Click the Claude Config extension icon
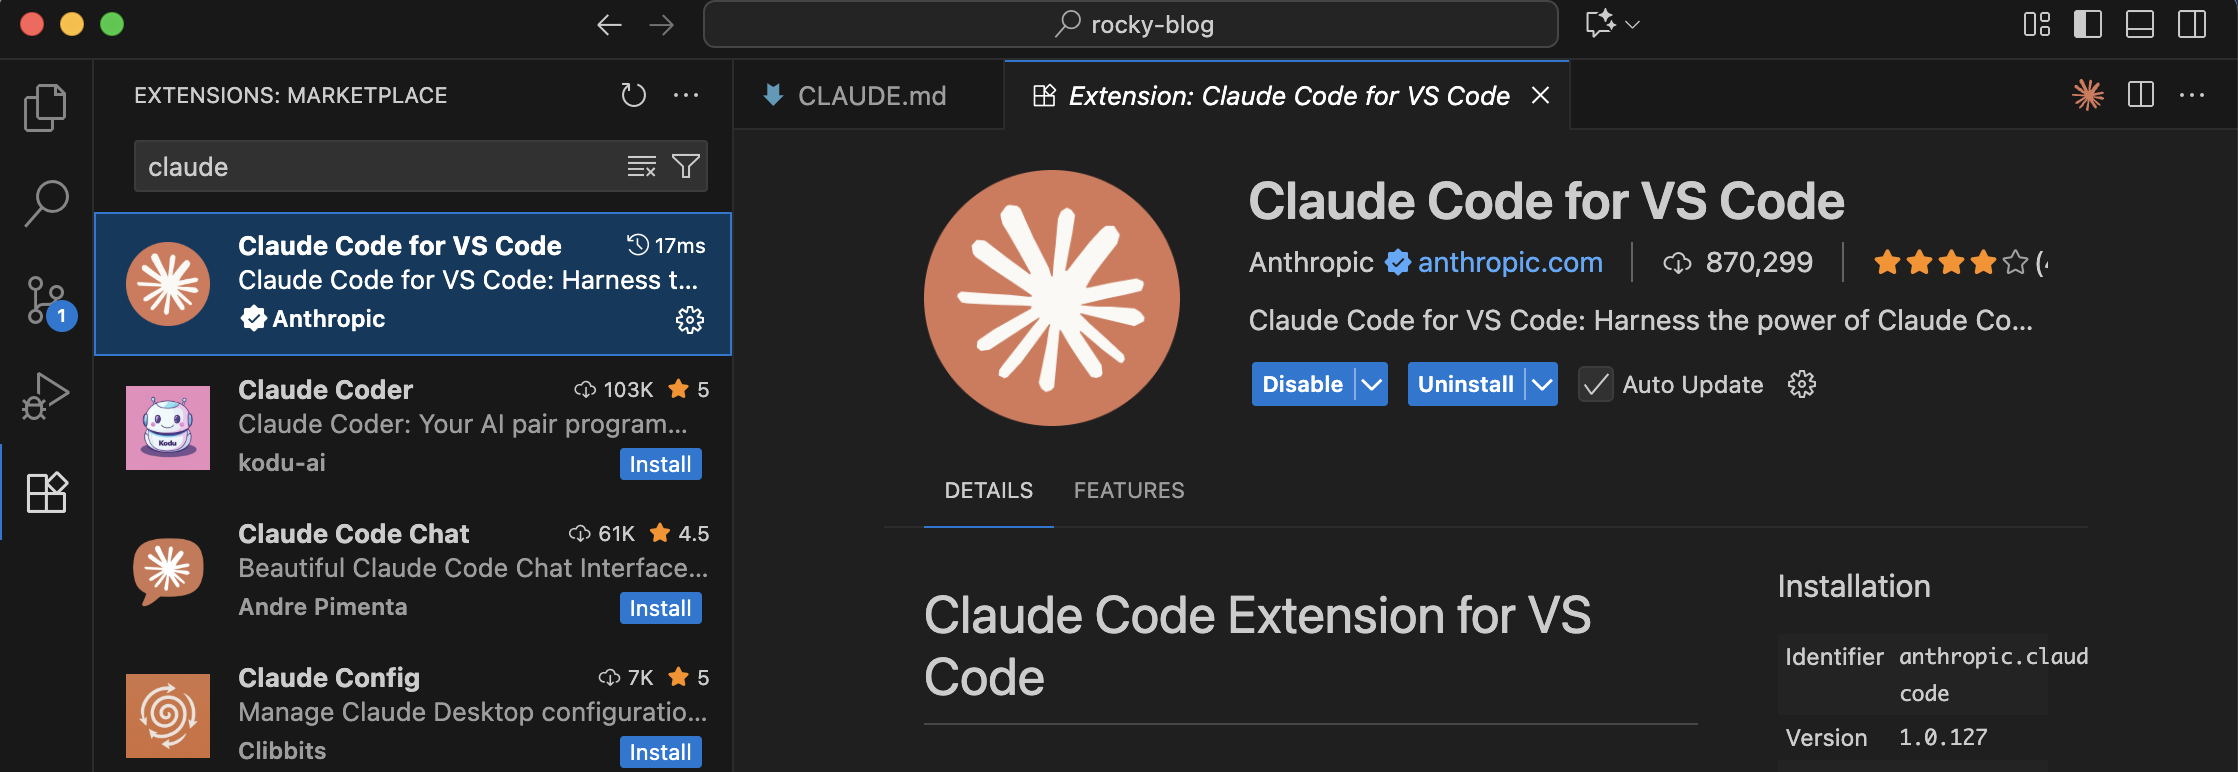 (168, 716)
